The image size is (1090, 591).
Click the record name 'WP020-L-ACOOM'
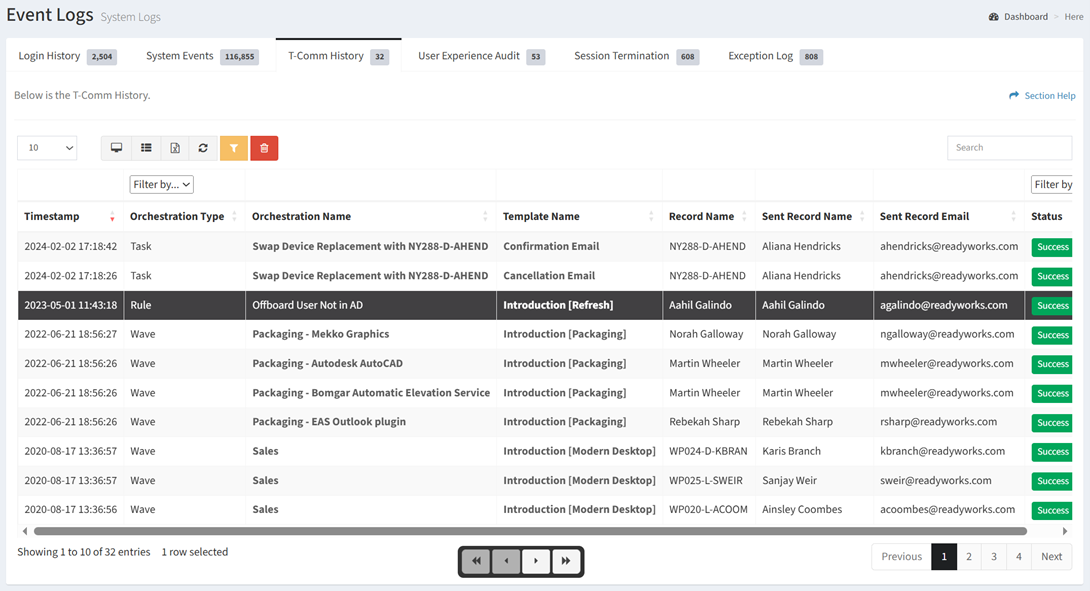click(708, 510)
